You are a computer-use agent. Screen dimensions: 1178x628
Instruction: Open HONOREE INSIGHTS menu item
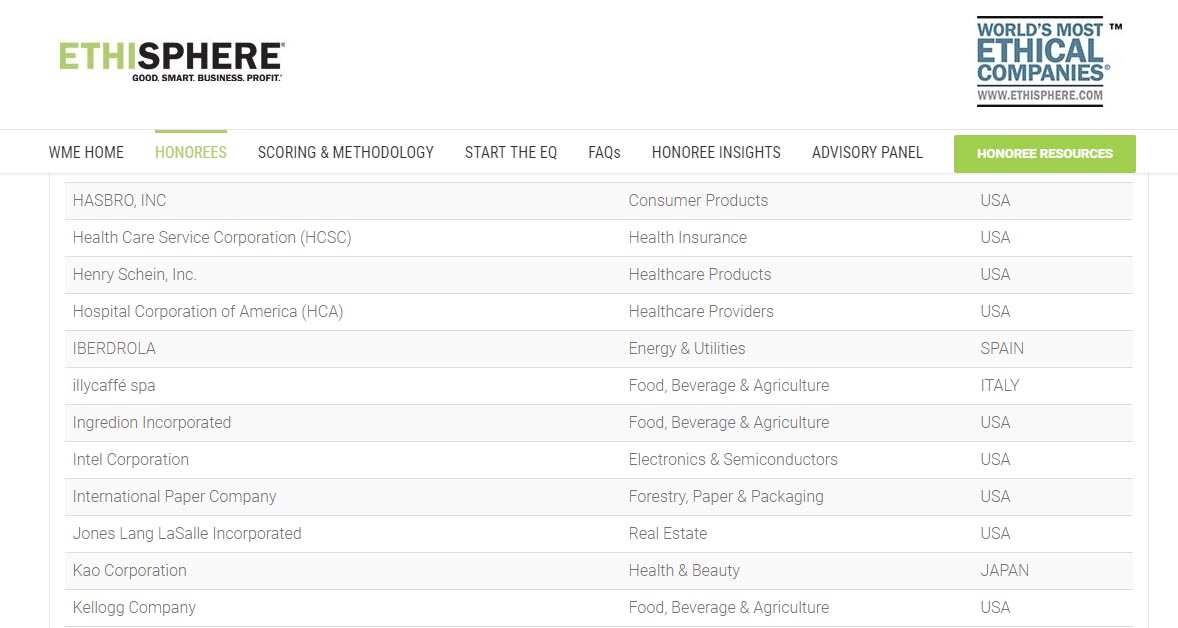pyautogui.click(x=716, y=153)
